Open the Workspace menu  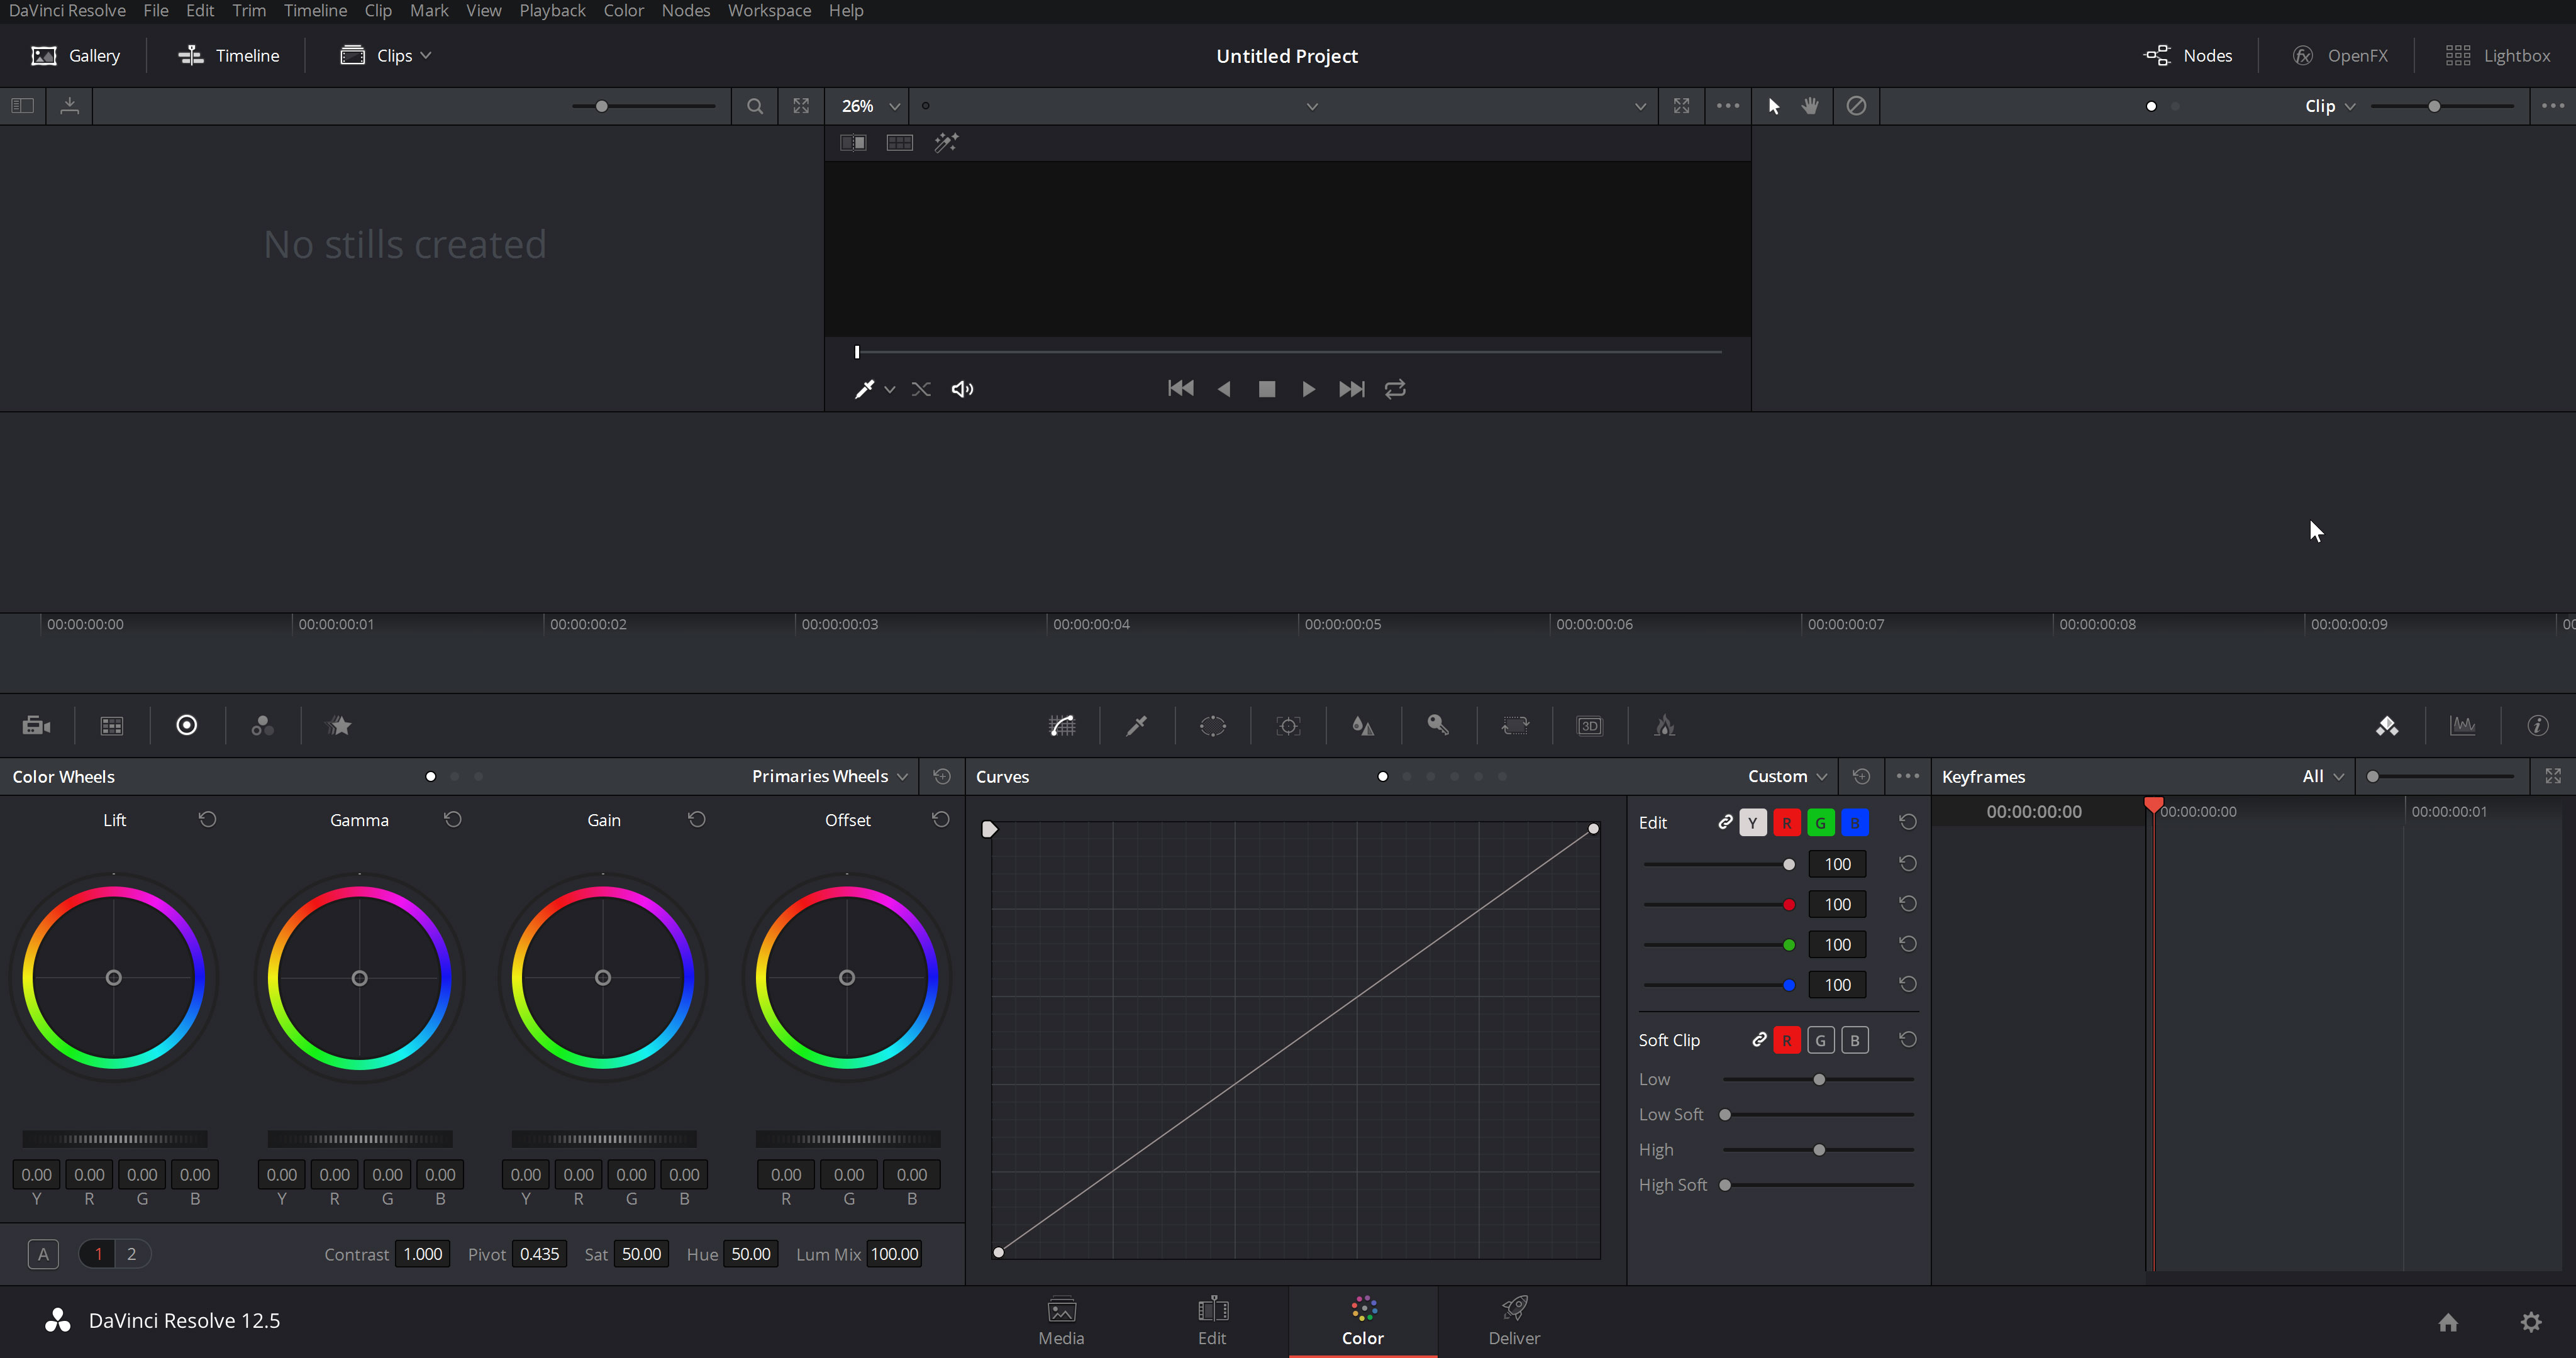click(769, 11)
